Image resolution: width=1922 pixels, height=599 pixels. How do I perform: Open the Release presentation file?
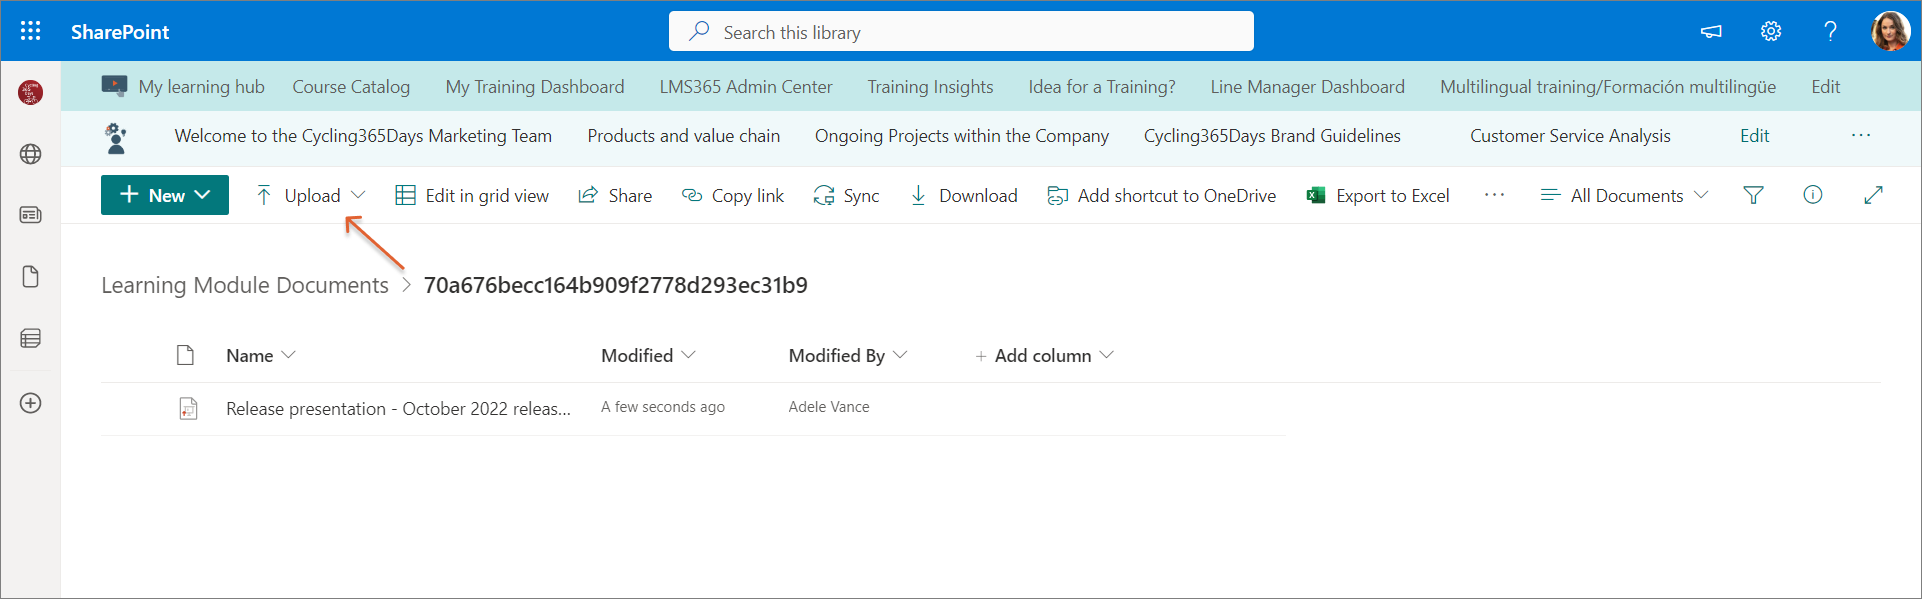point(398,408)
